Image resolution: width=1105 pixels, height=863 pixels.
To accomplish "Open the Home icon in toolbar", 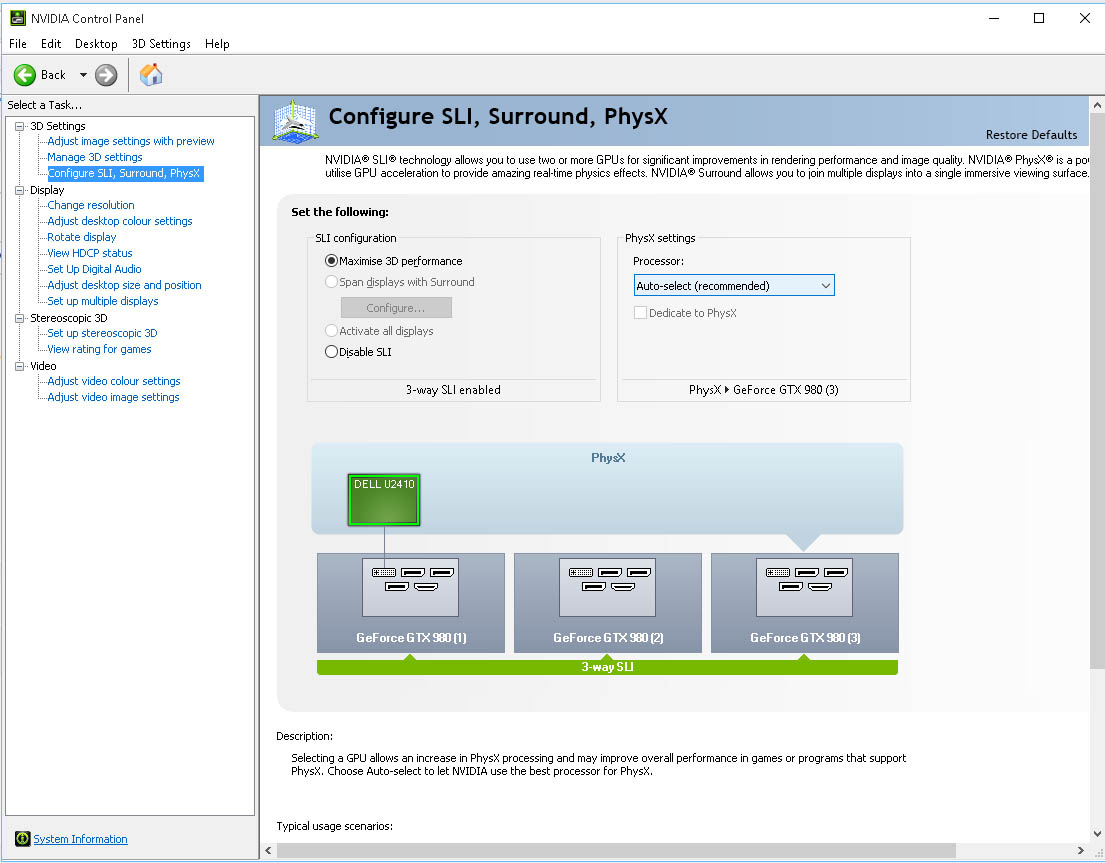I will coord(151,75).
